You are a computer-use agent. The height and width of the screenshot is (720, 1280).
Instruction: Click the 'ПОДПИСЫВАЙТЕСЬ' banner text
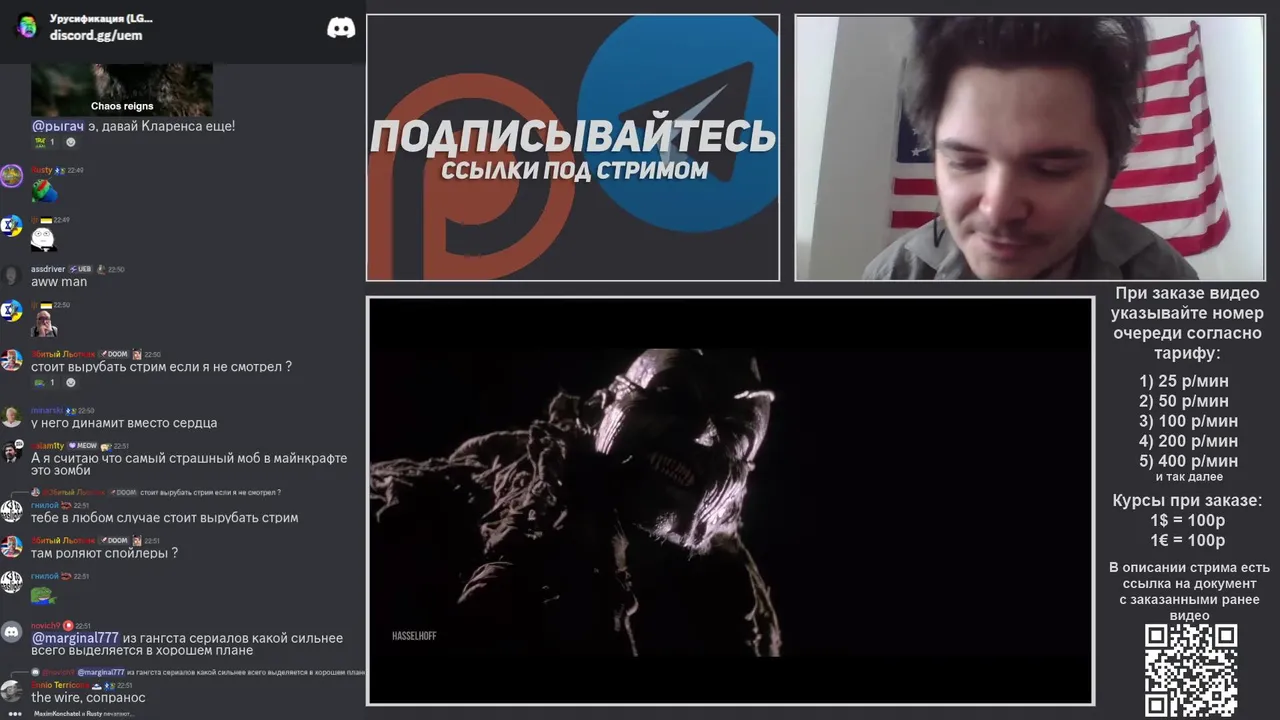pos(573,137)
